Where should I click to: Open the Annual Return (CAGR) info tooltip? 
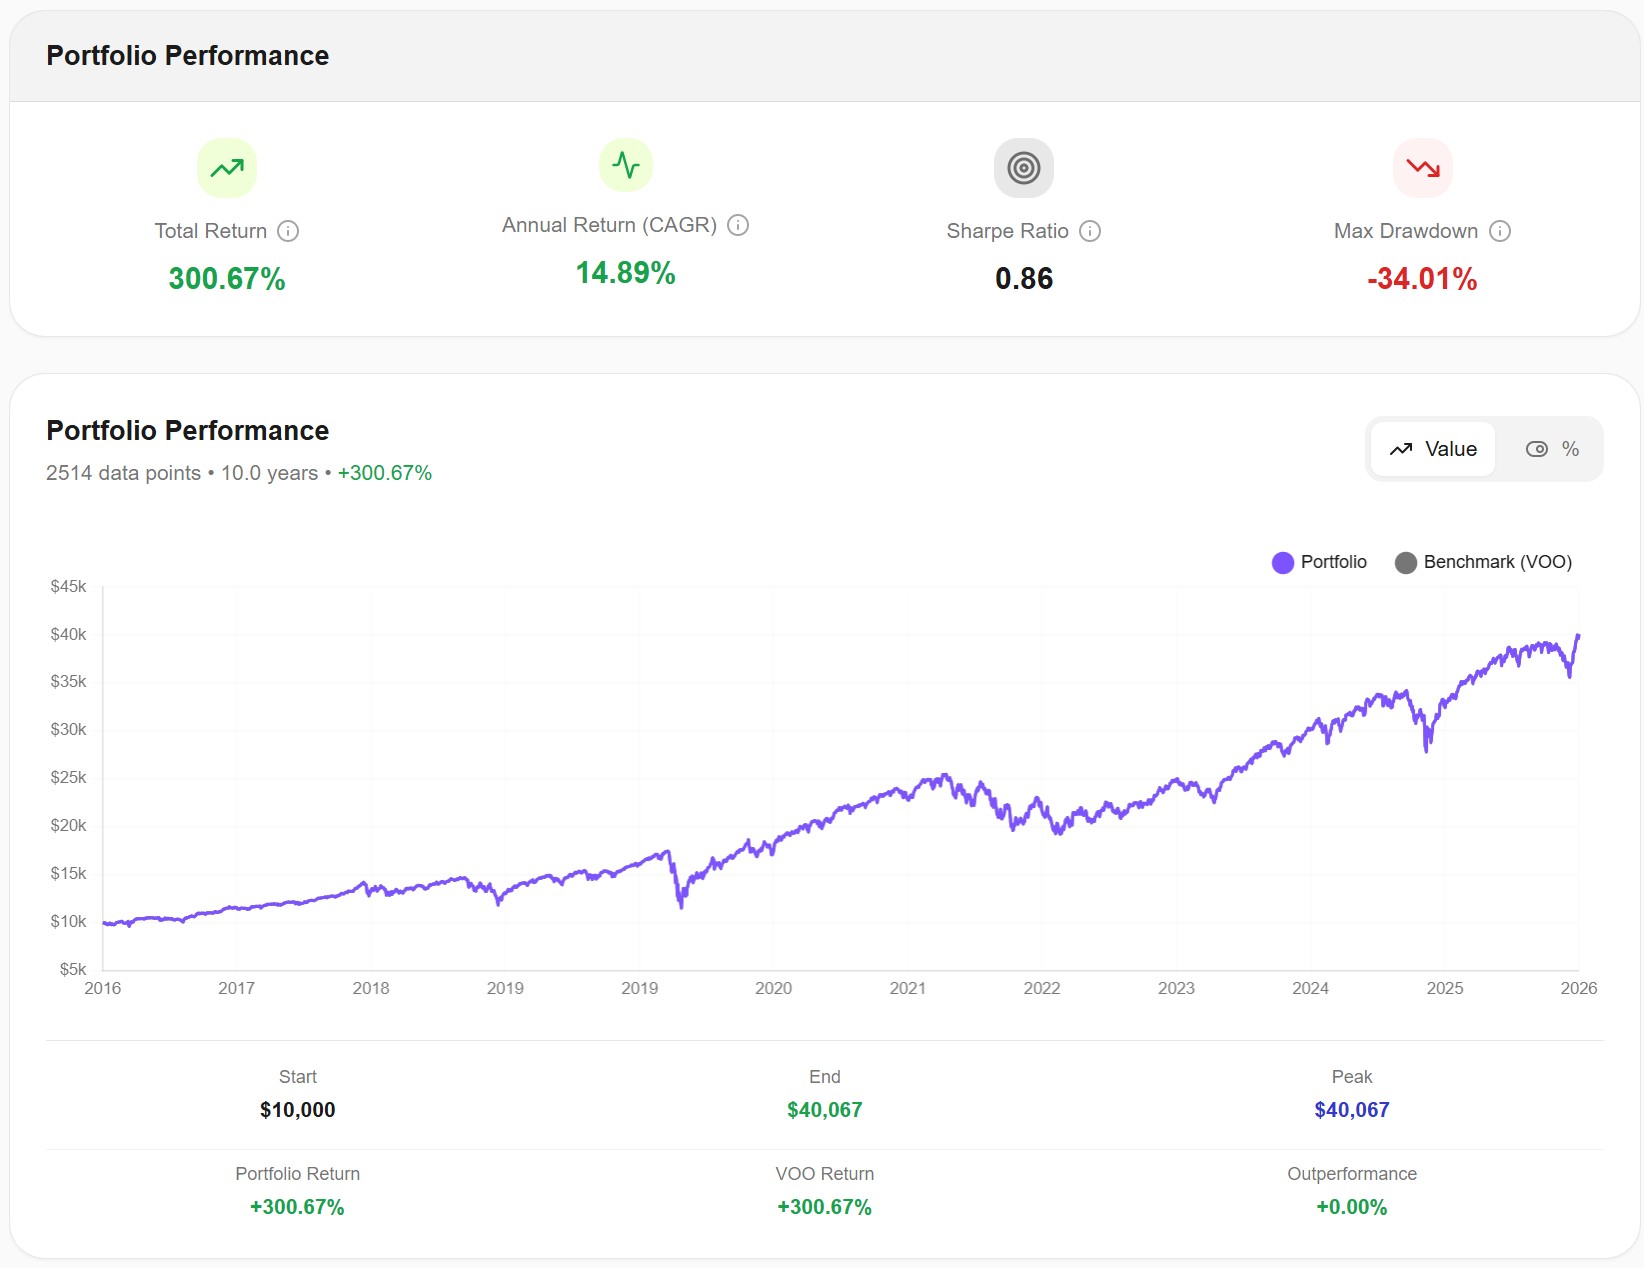738,225
